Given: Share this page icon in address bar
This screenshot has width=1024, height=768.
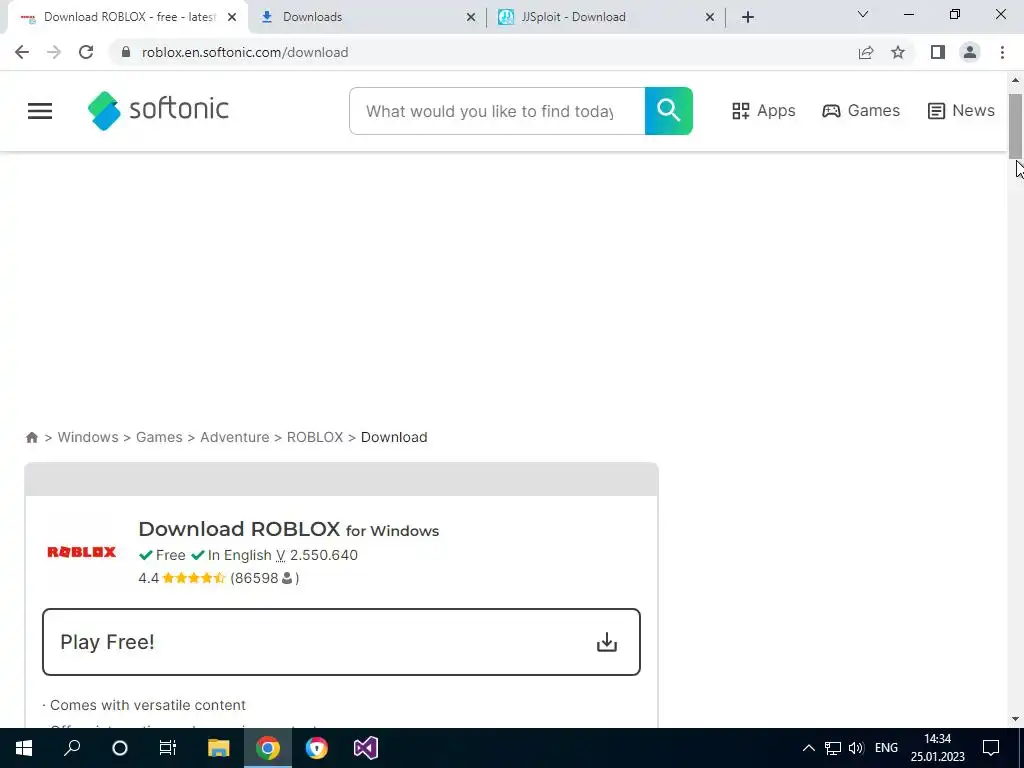Looking at the screenshot, I should [866, 52].
